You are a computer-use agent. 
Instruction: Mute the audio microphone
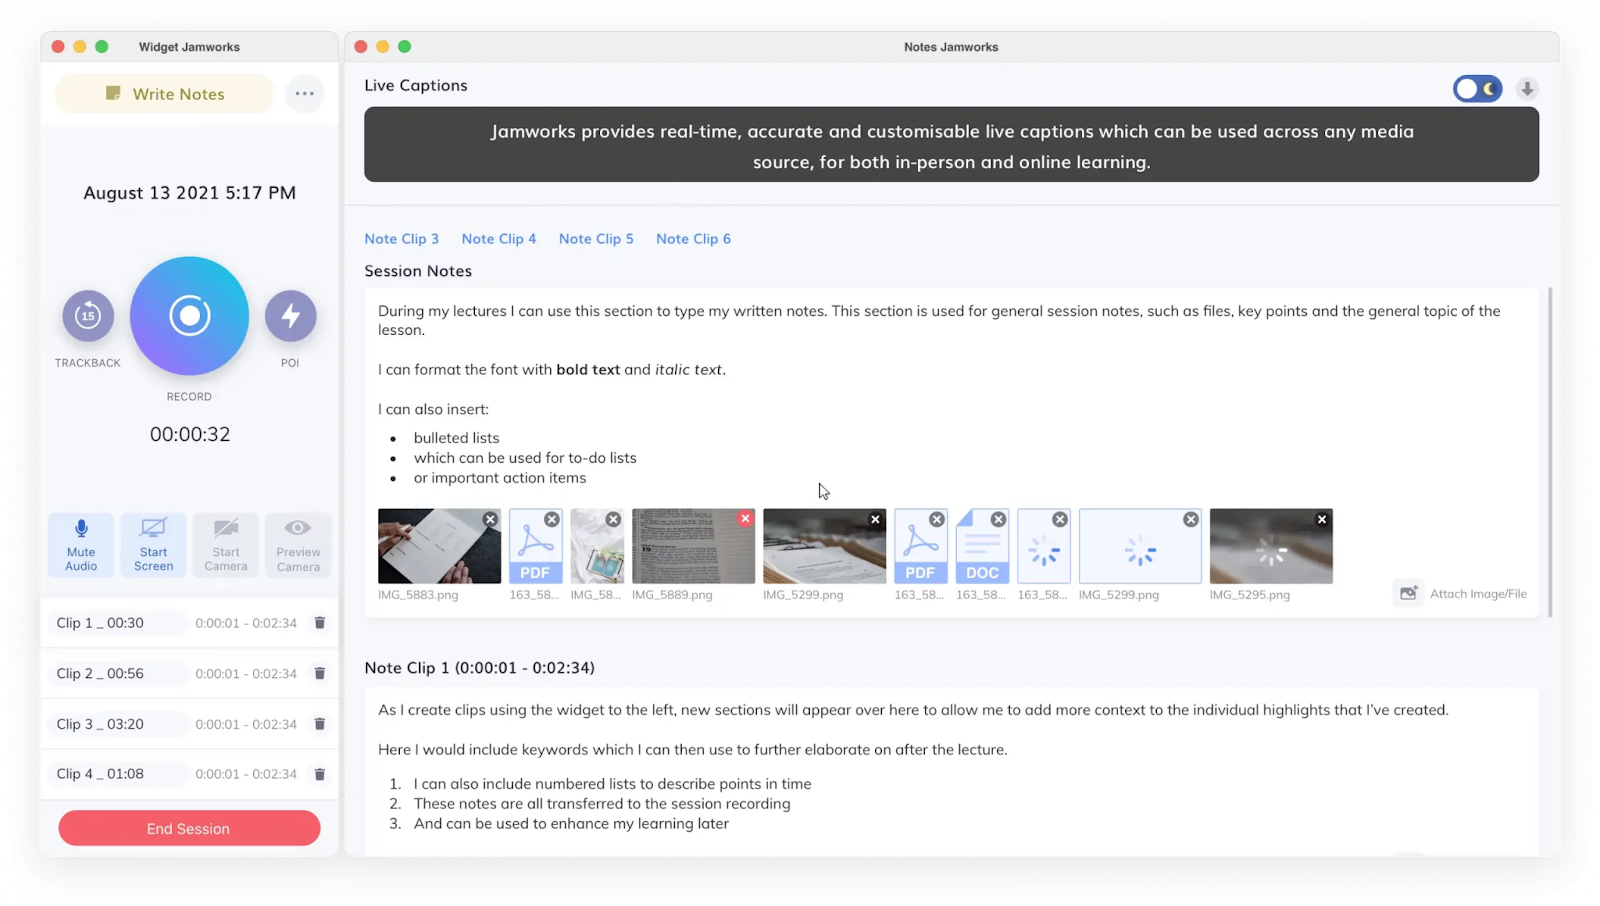click(x=81, y=545)
